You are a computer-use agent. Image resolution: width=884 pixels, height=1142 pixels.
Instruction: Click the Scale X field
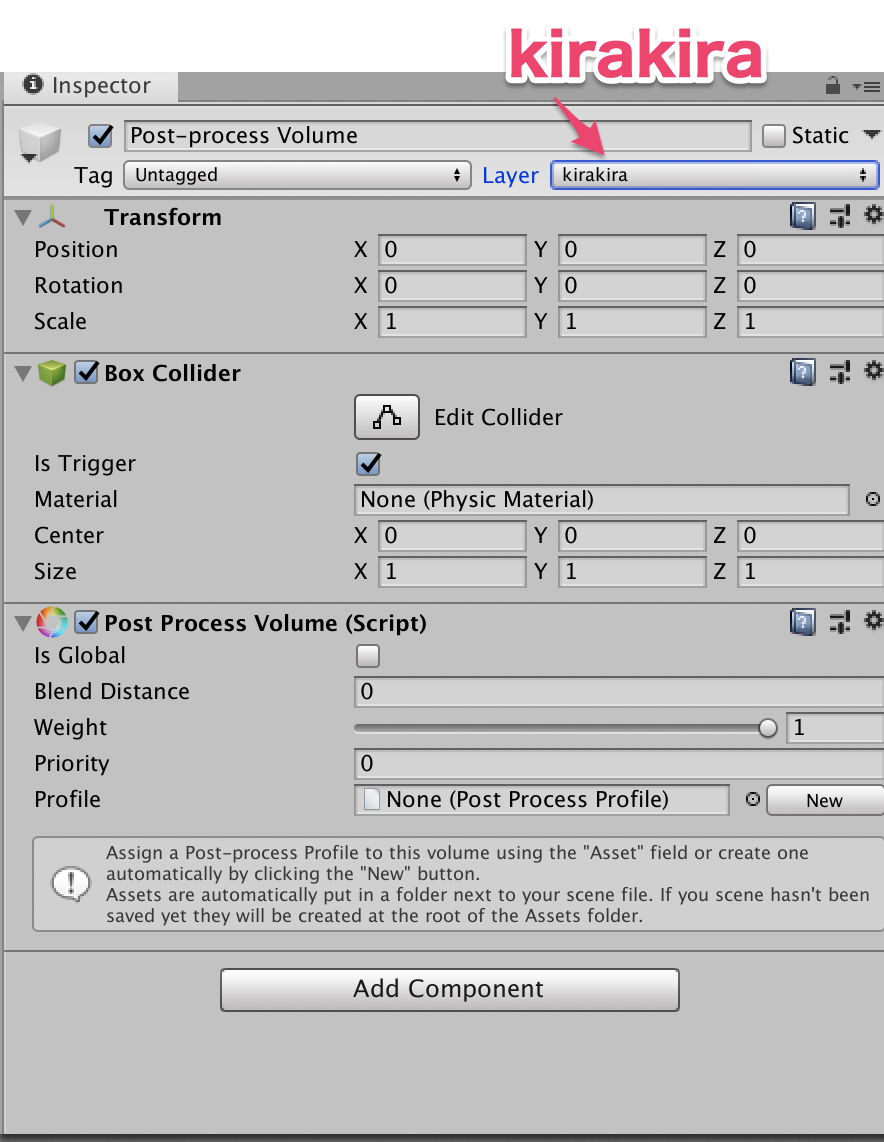coord(452,321)
